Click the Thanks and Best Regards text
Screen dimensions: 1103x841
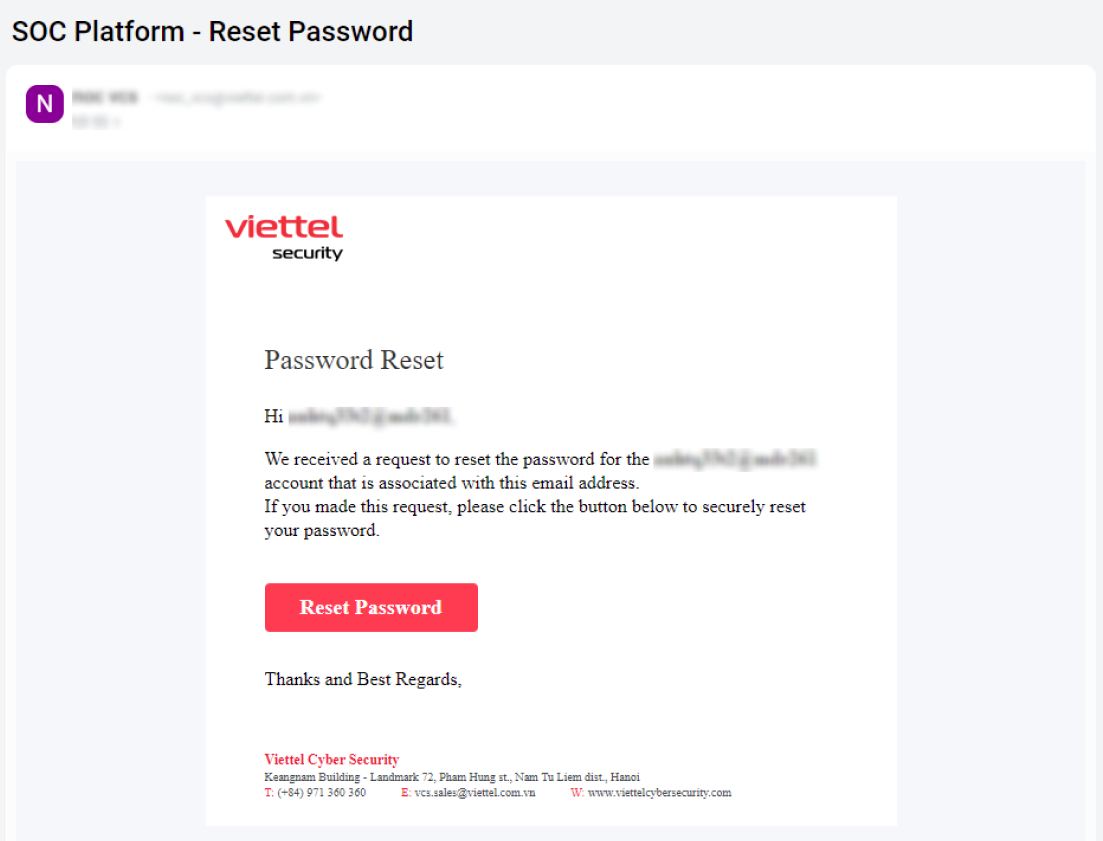pos(363,679)
